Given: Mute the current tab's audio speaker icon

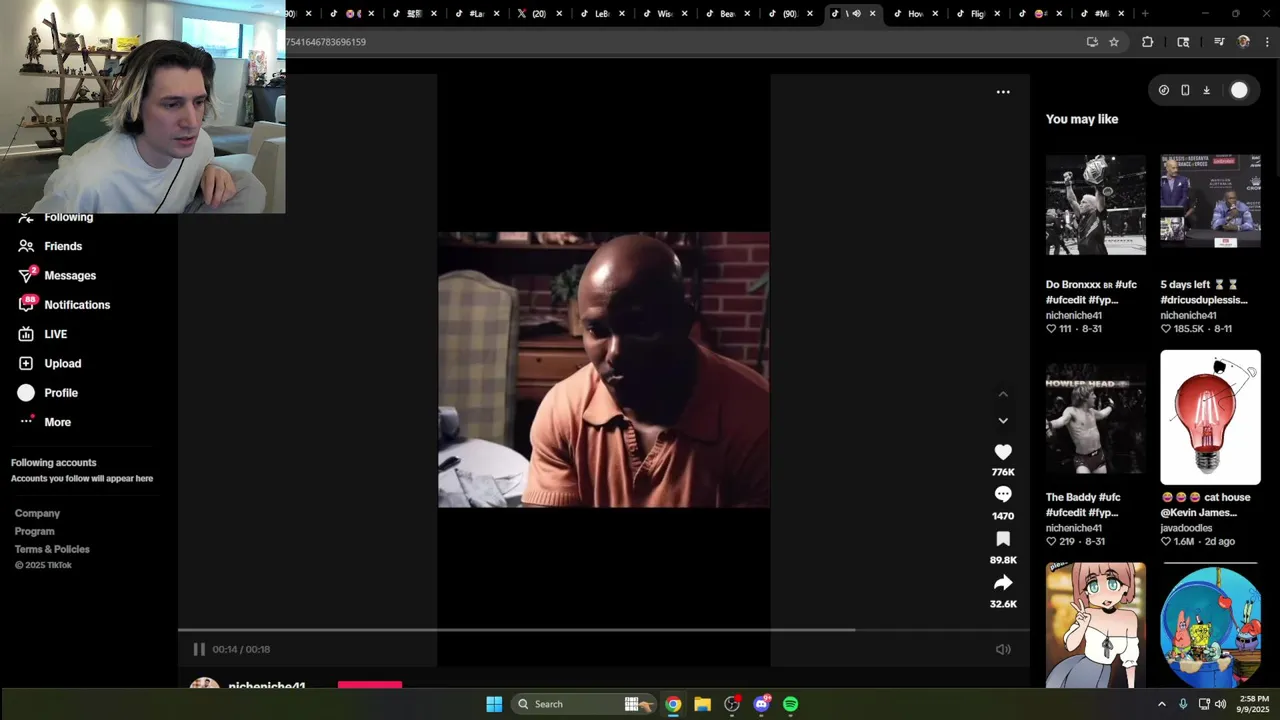Looking at the screenshot, I should 856,14.
